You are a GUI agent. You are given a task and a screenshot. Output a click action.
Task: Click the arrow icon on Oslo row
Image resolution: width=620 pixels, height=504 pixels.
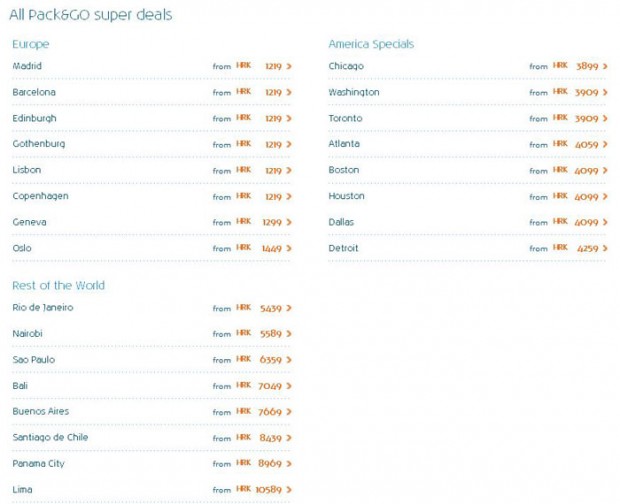click(289, 248)
